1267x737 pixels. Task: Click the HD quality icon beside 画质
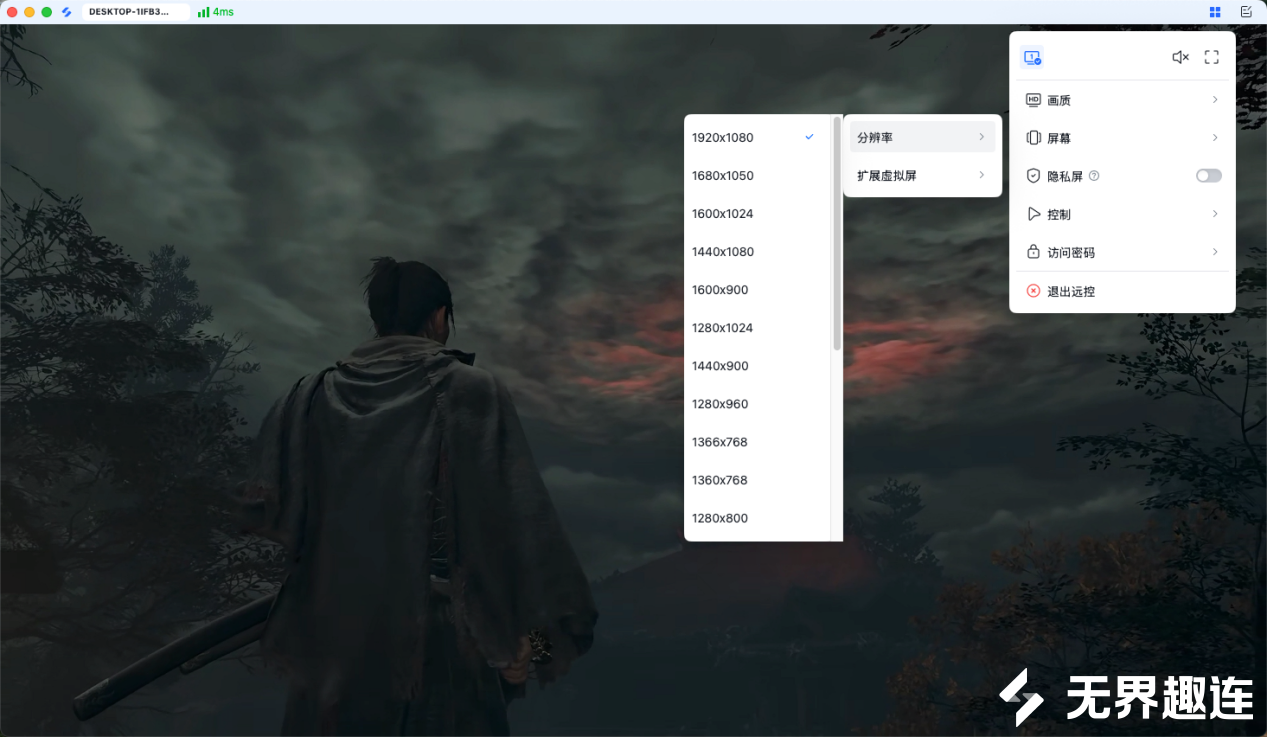pyautogui.click(x=1034, y=100)
